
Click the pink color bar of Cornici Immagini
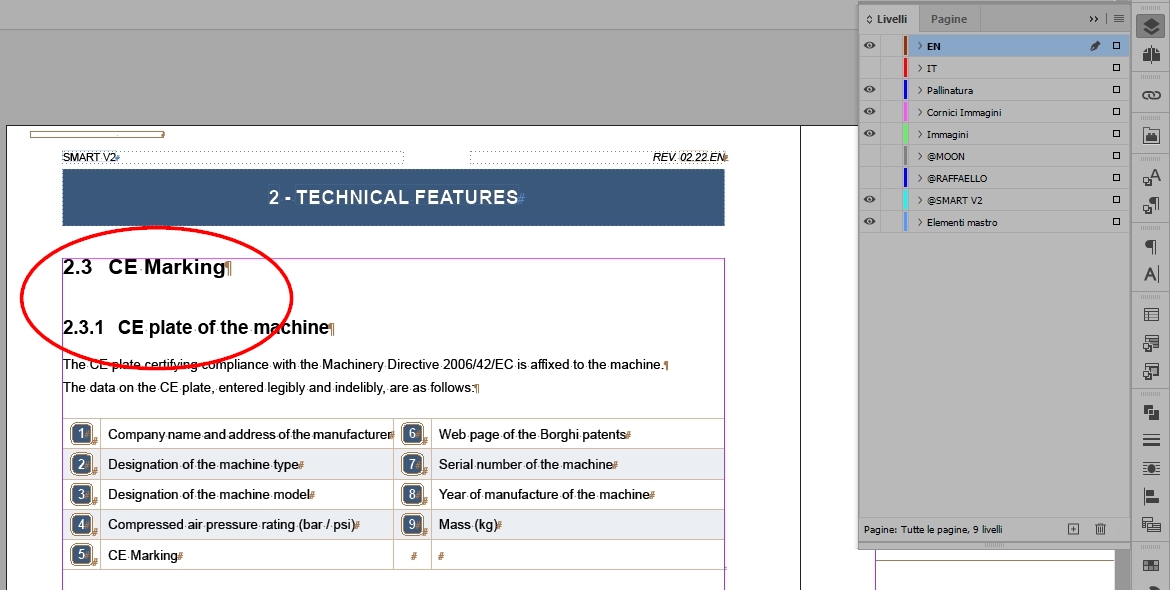905,112
